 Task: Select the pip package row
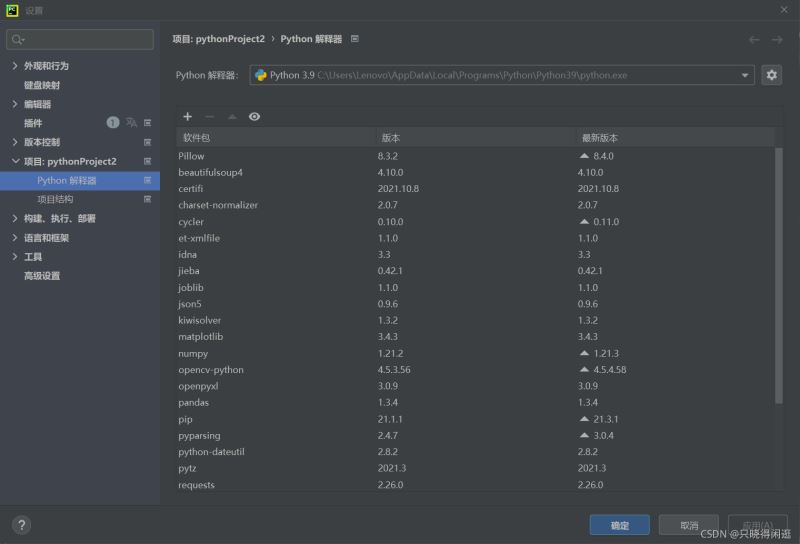(476, 419)
